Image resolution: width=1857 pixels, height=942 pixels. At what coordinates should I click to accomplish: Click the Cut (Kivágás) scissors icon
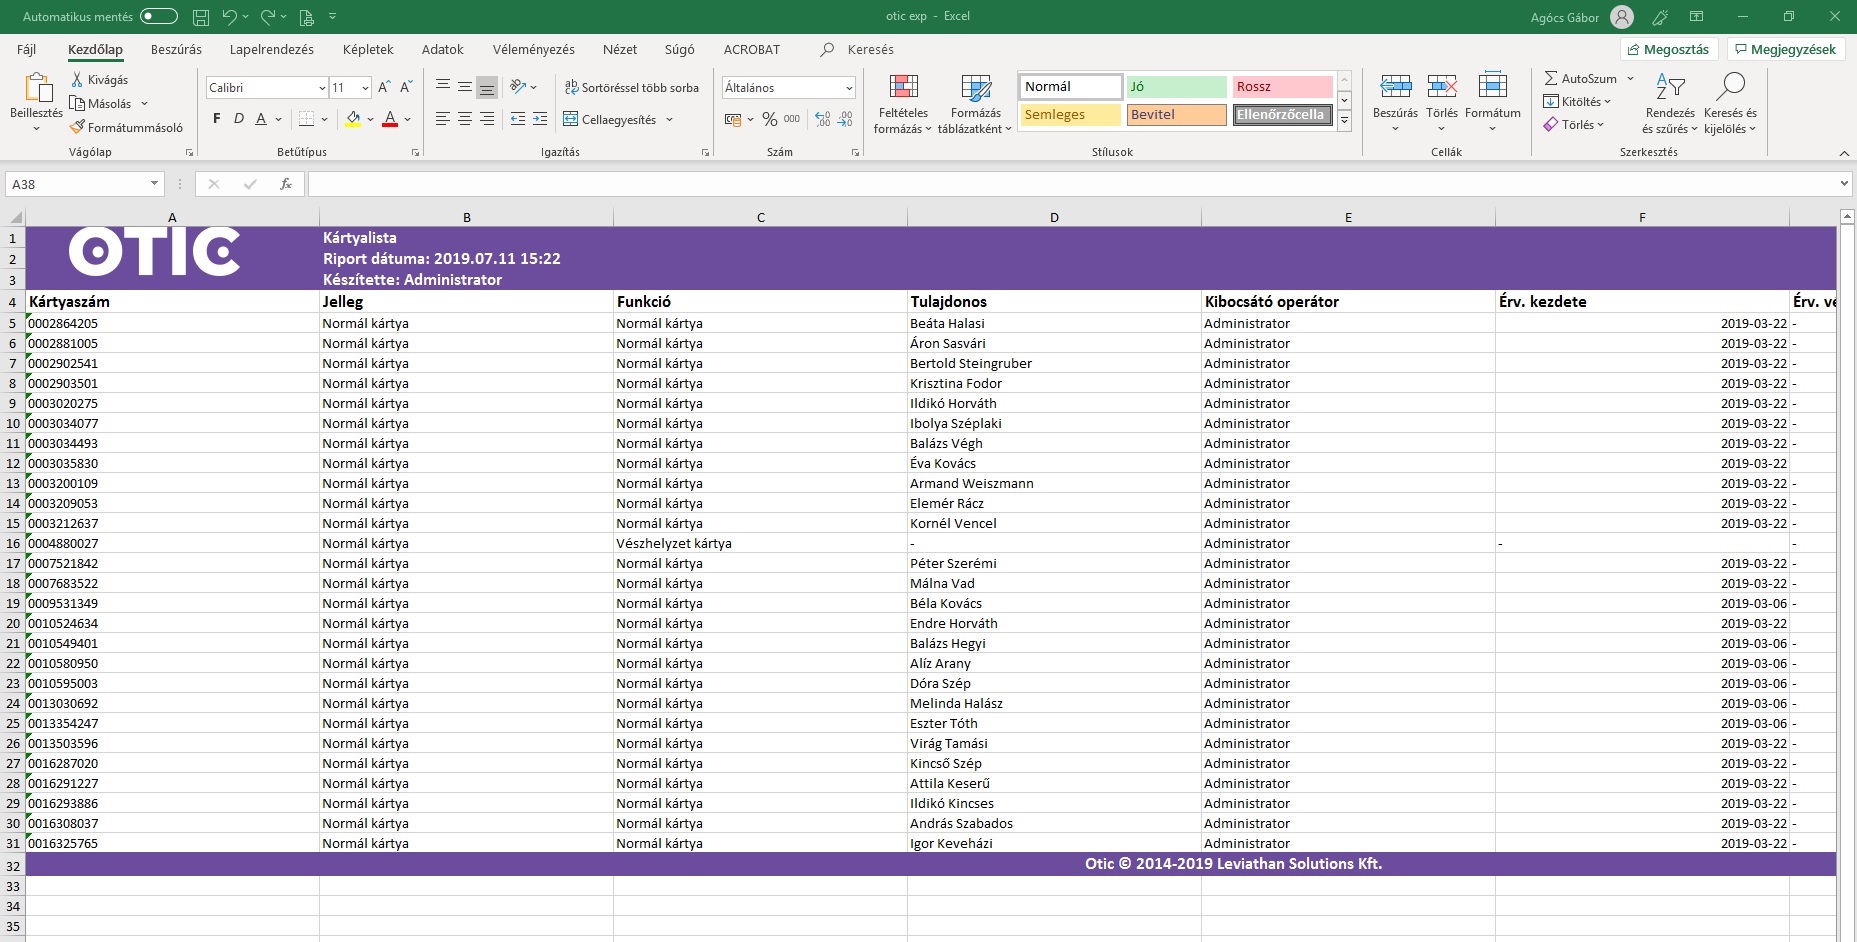[77, 79]
